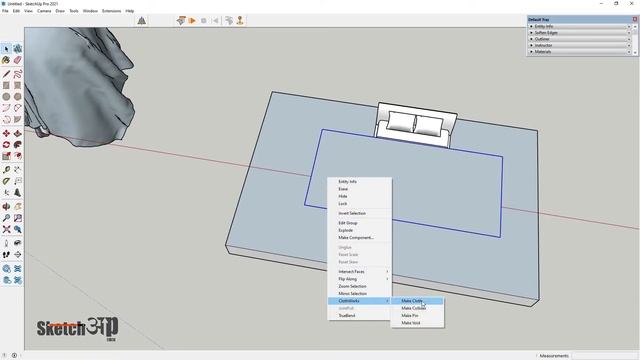Open the Window menu
This screenshot has width=640, height=360.
click(x=90, y=11)
